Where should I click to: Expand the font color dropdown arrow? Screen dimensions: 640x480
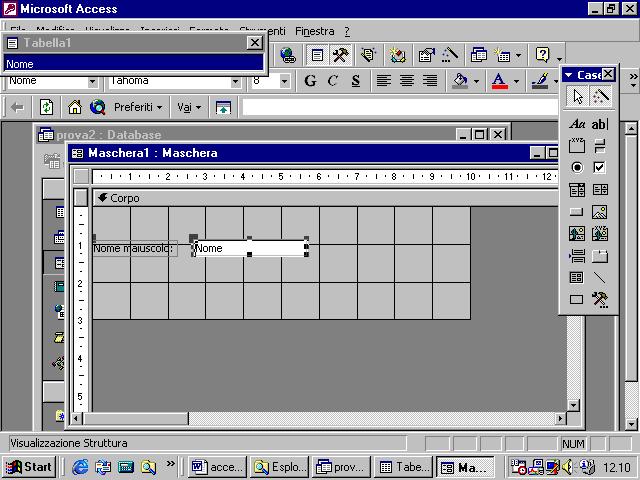click(516, 82)
